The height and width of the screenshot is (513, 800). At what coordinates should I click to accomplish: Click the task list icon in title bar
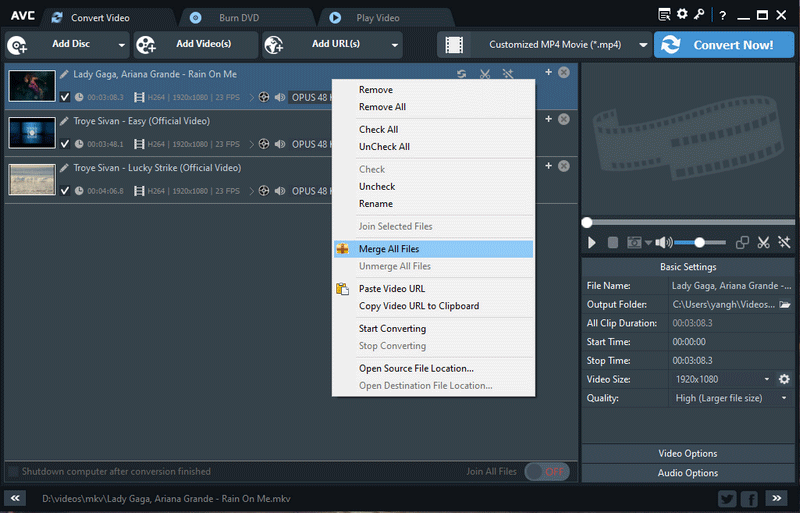point(664,15)
